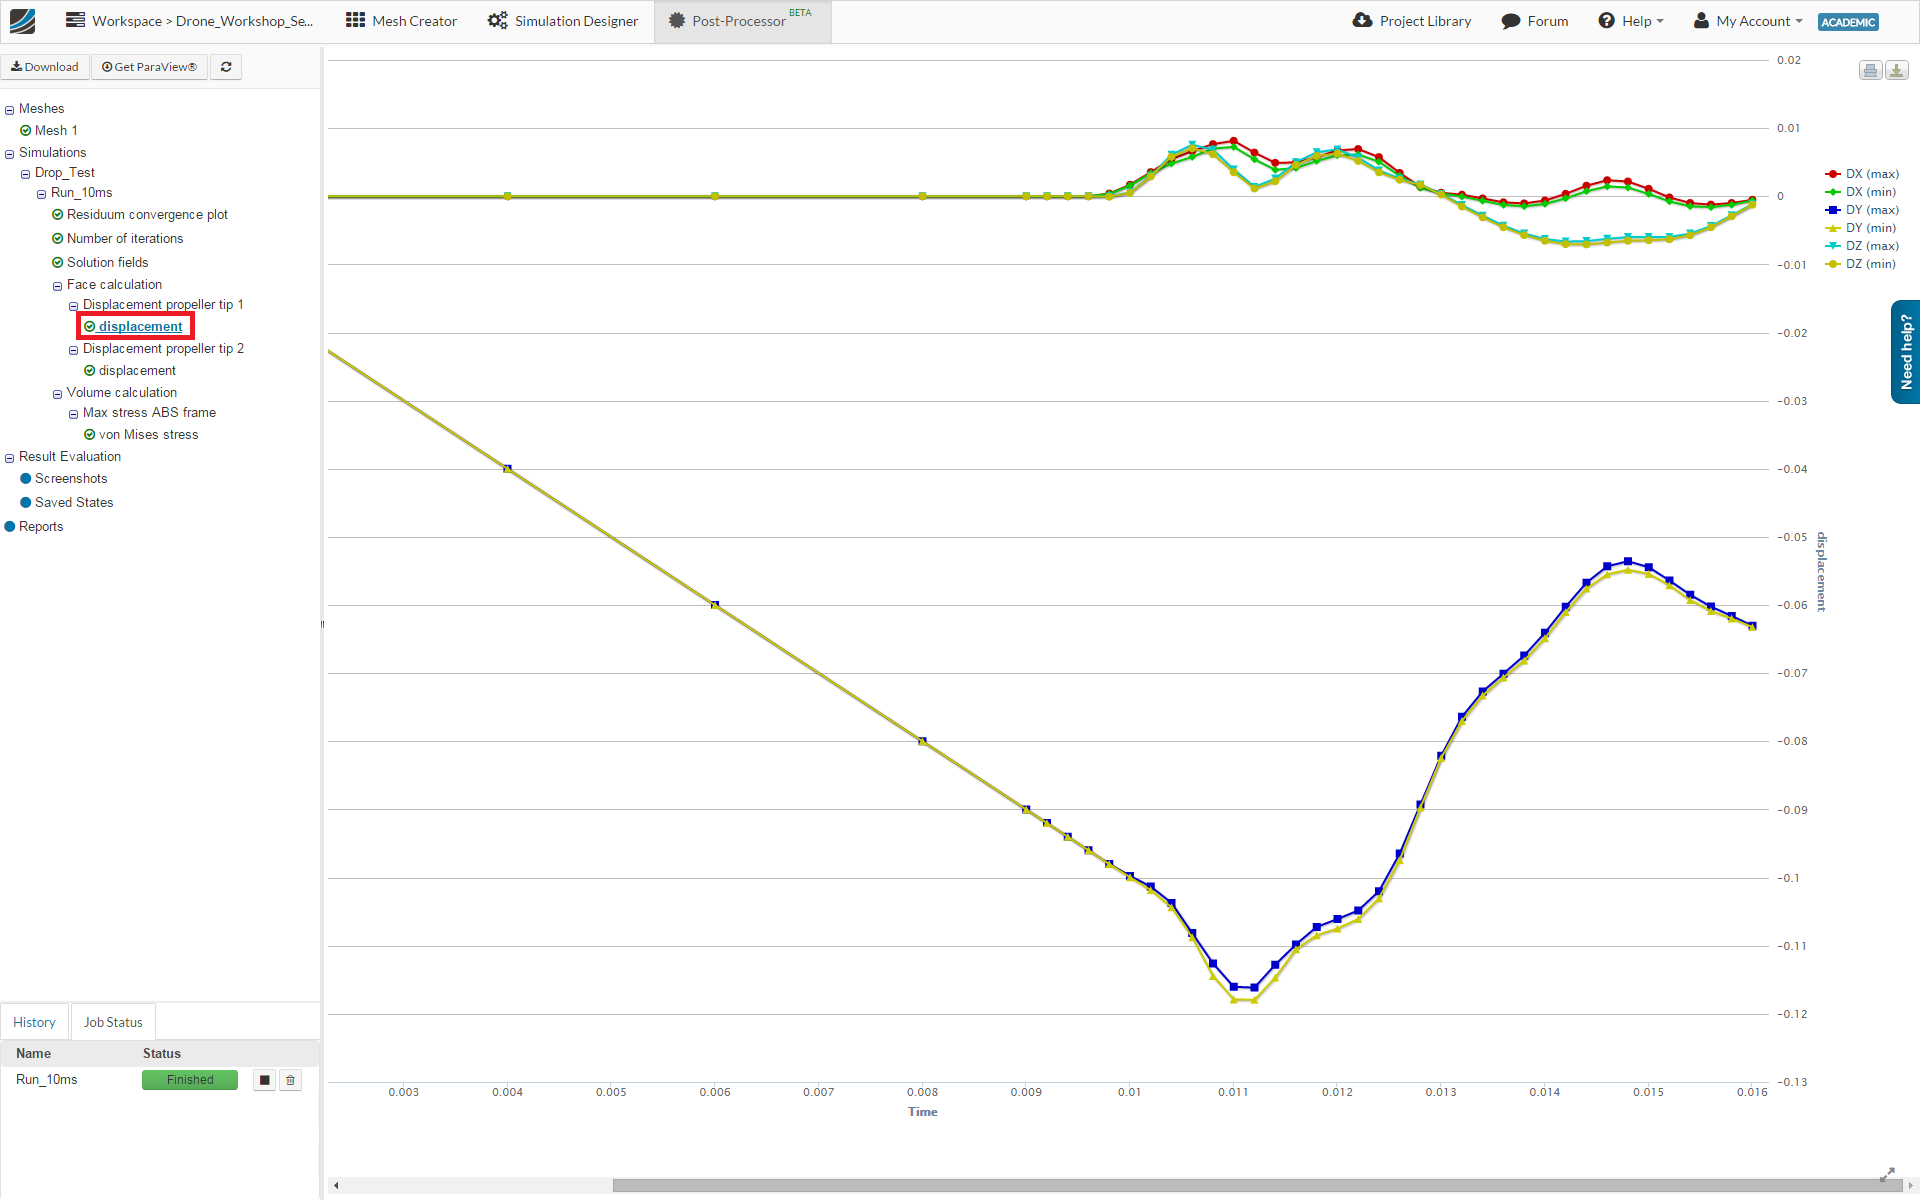The image size is (1920, 1200).
Task: Collapse the Meshes tree node
Action: 10,110
